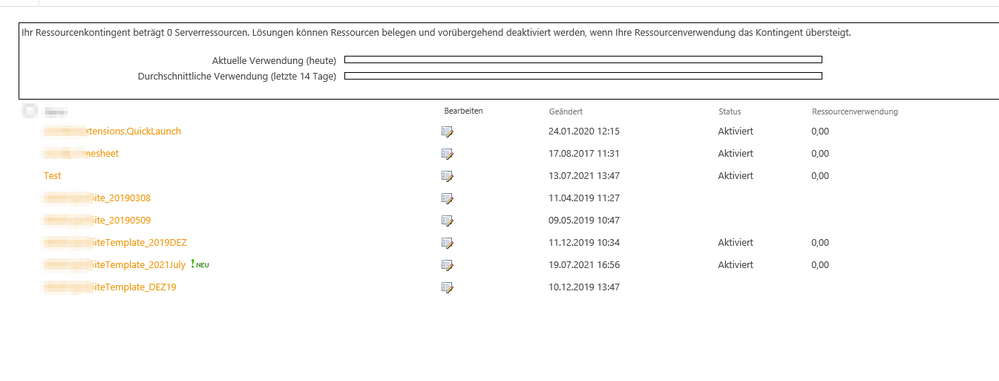Click Aktiviert status for iteTemplate_2019DEZ
Screen dimensions: 999x381
click(736, 243)
